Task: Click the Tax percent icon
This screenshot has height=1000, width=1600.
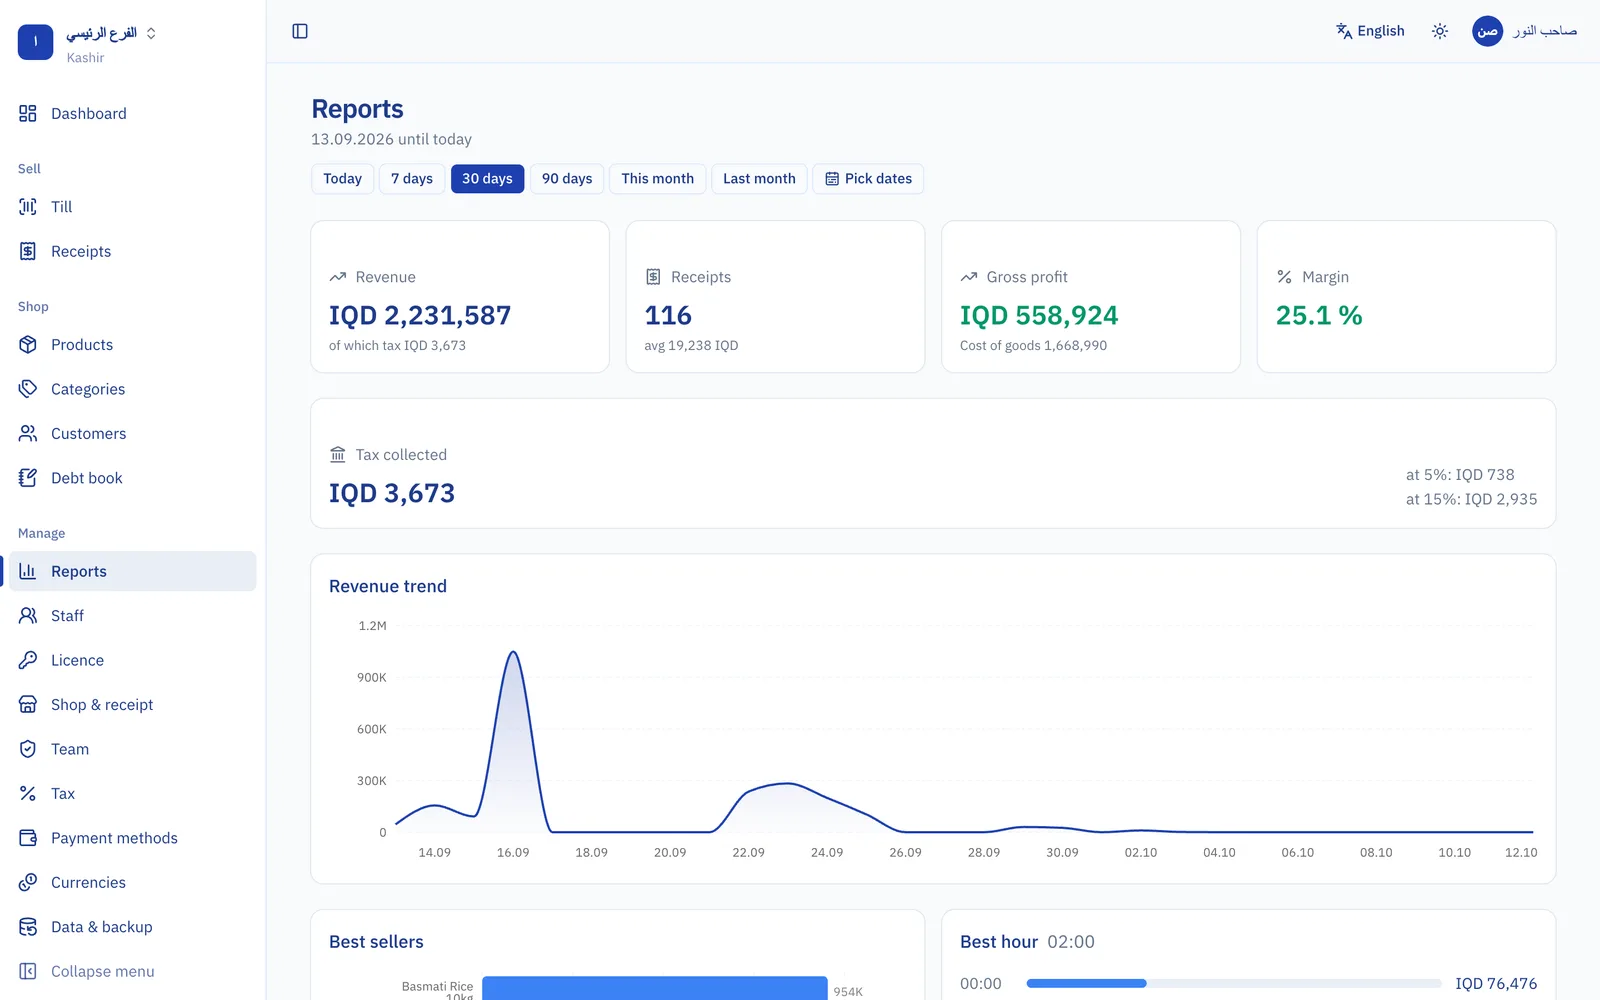Action: [28, 794]
